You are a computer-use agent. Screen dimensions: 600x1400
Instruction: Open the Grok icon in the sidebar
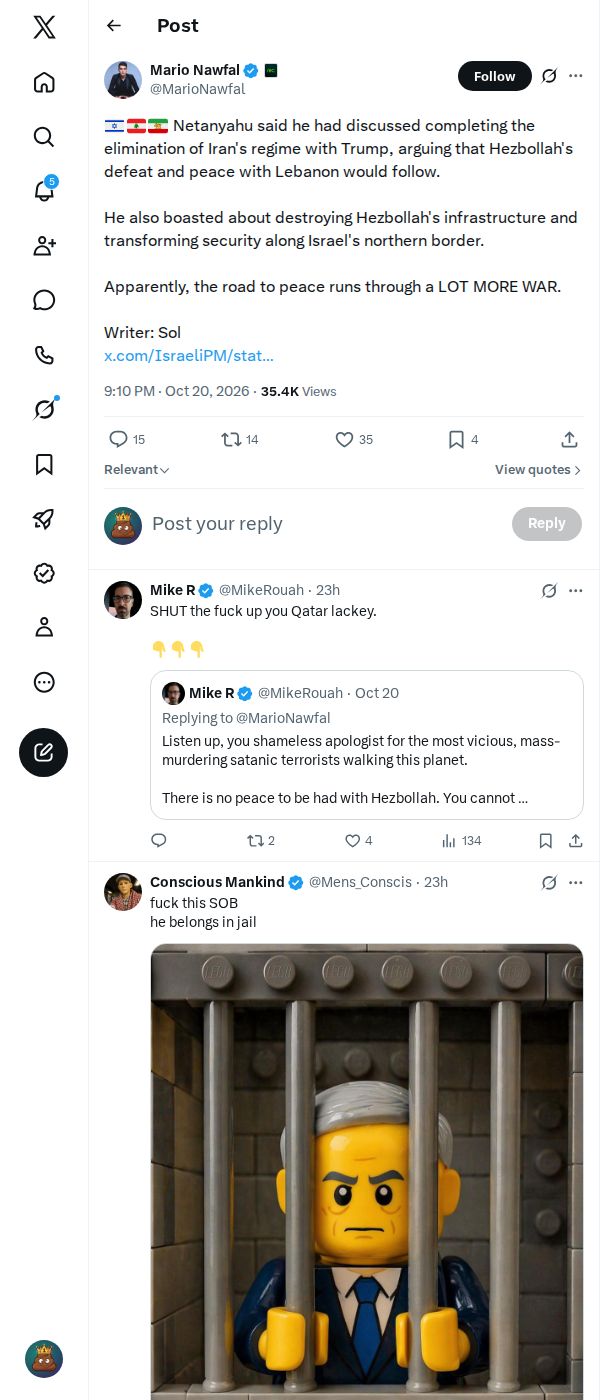tap(44, 409)
